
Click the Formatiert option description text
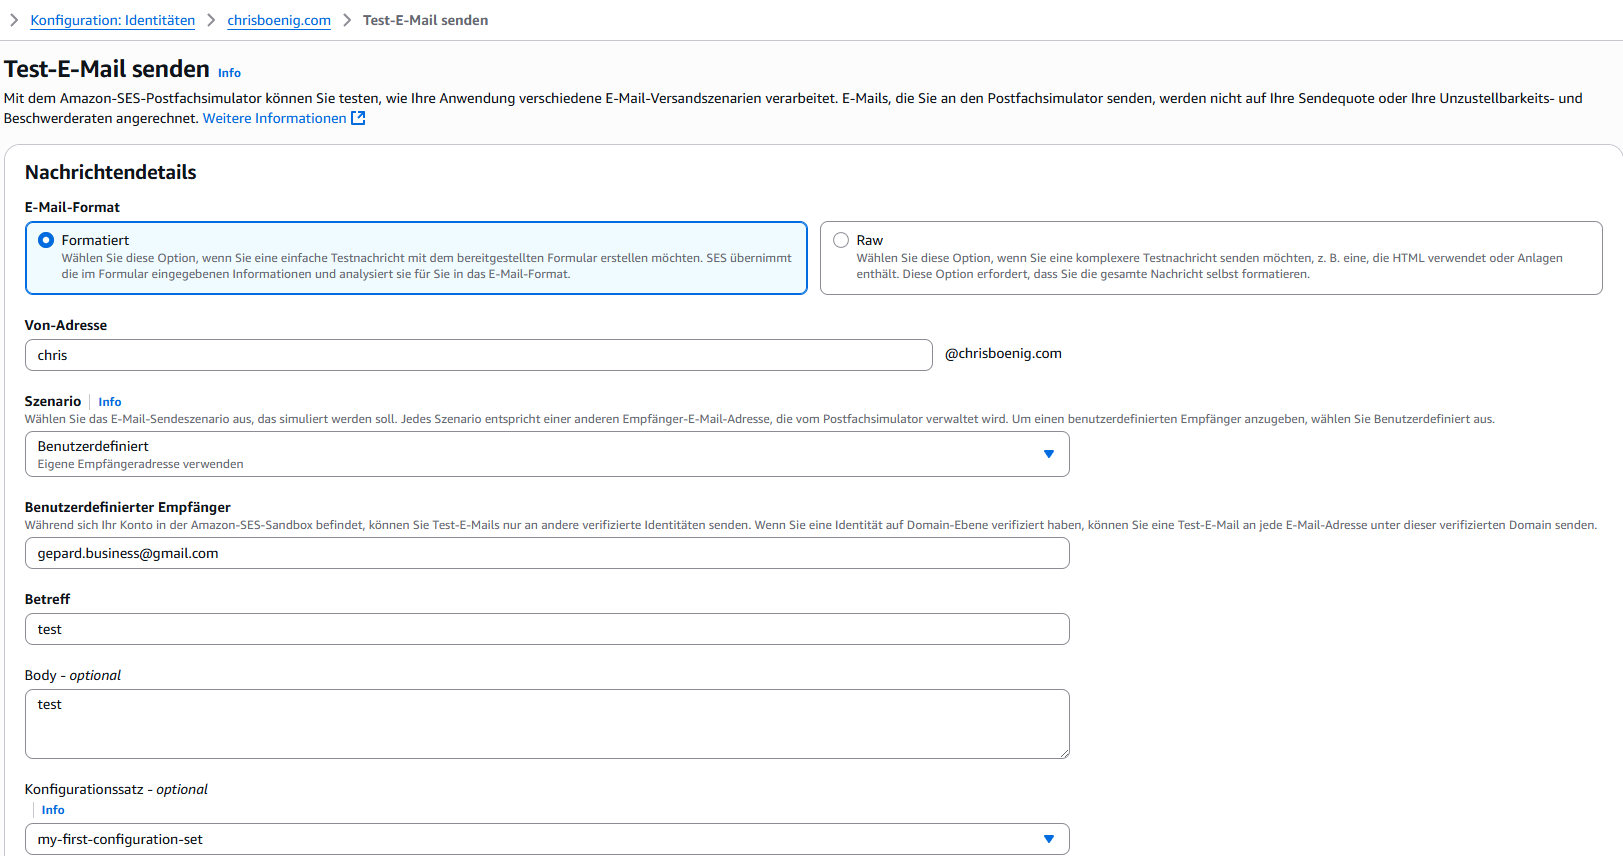[426, 266]
